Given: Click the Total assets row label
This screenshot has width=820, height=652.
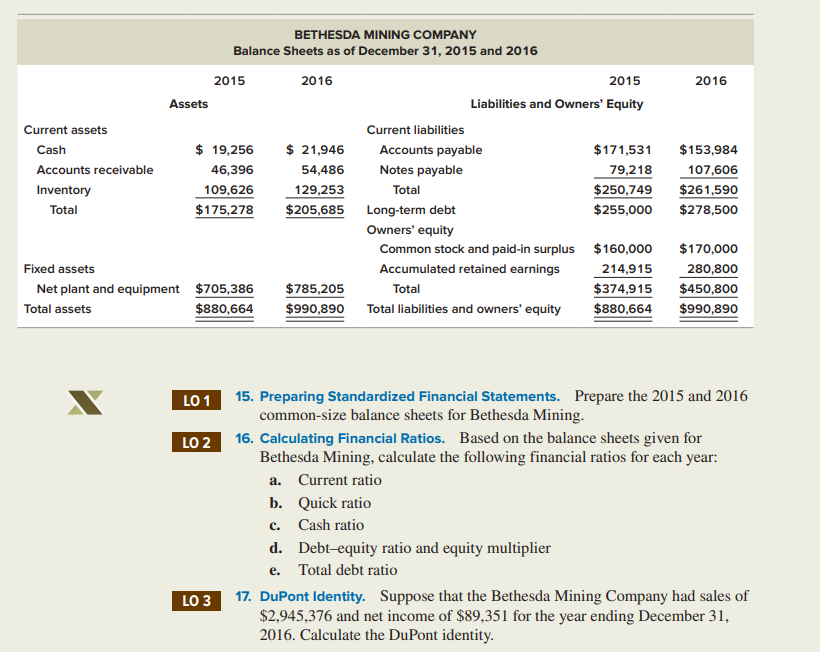Looking at the screenshot, I should [x=58, y=309].
